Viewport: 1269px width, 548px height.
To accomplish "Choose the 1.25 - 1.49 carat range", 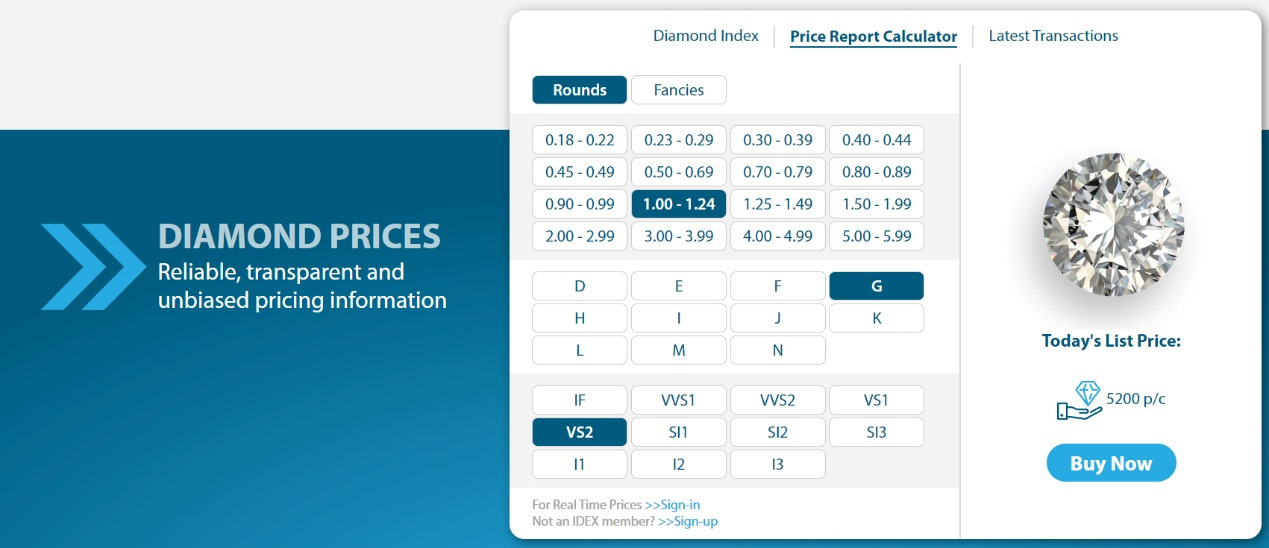I will (777, 204).
